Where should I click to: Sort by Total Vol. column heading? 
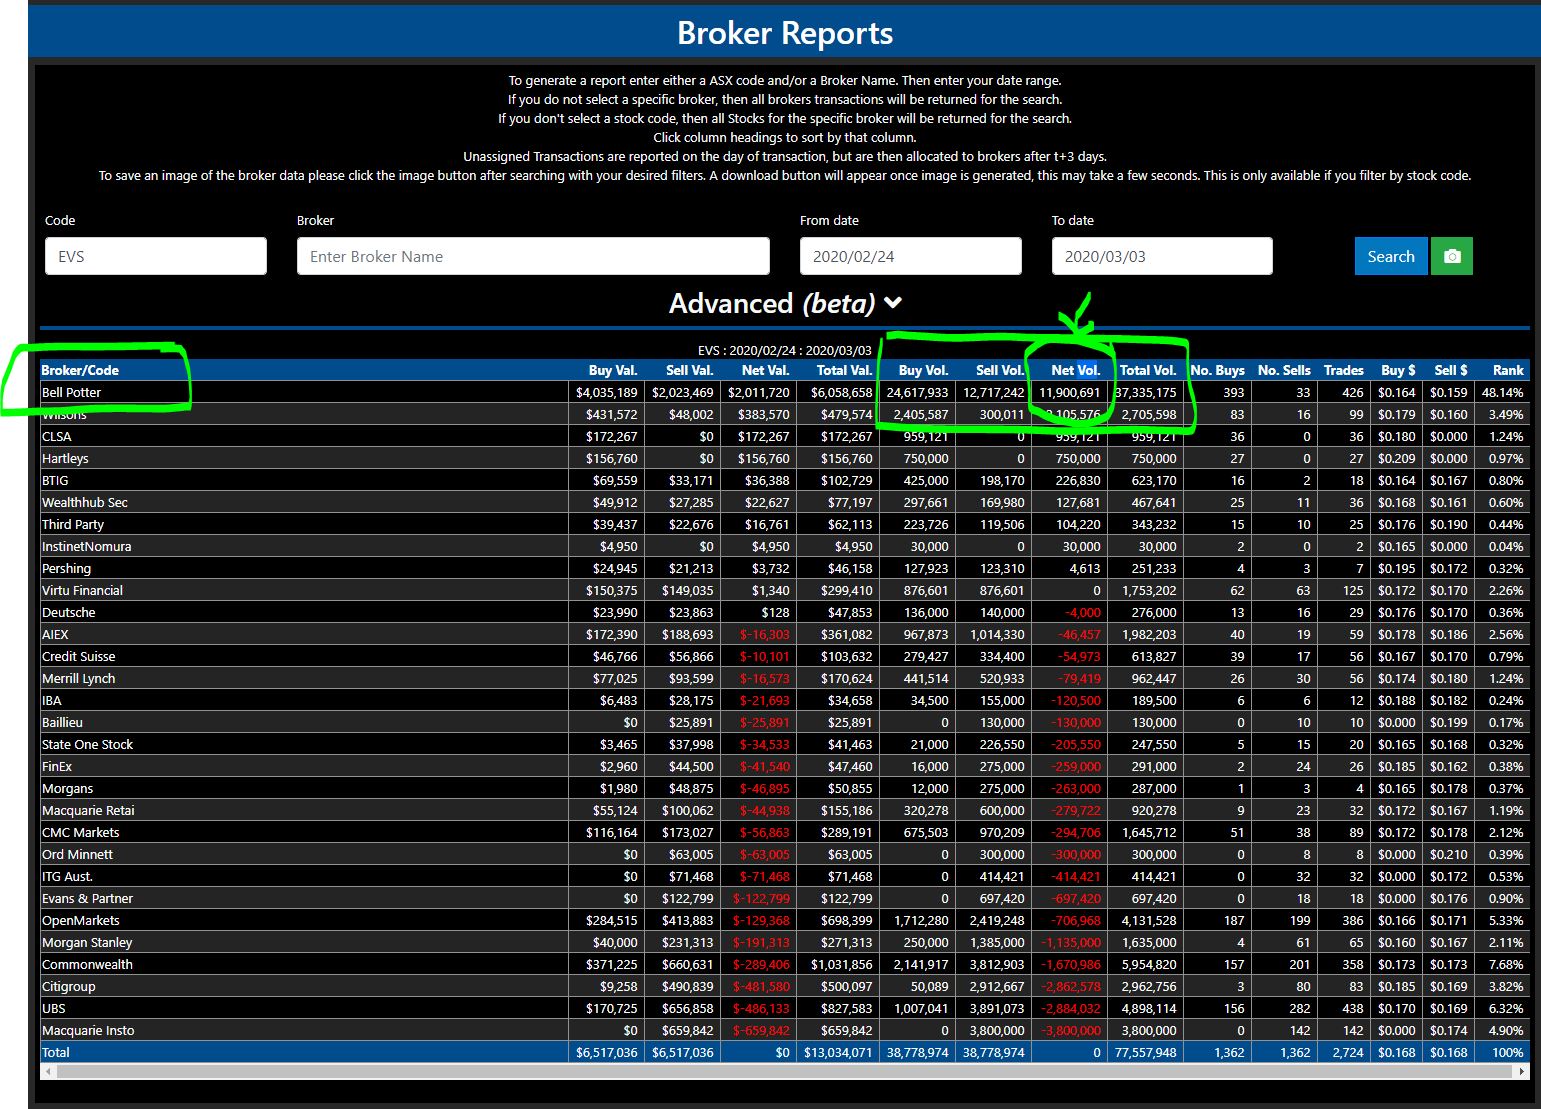(x=1148, y=370)
